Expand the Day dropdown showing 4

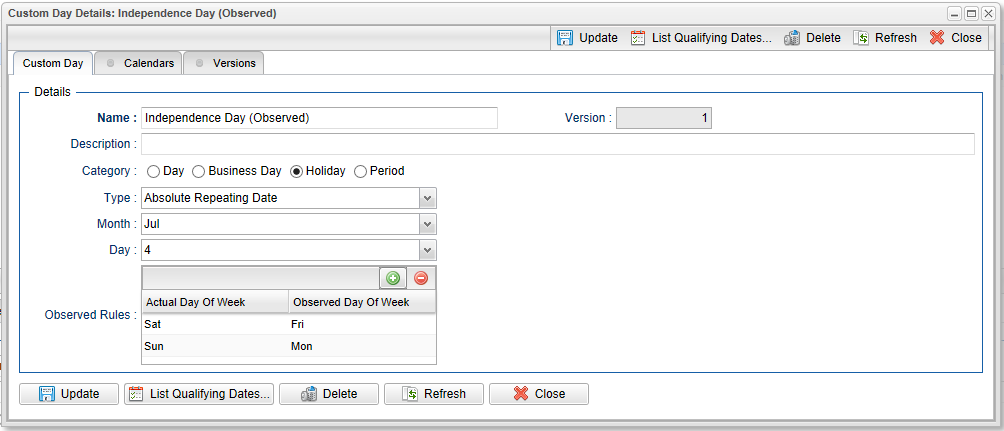tap(427, 250)
